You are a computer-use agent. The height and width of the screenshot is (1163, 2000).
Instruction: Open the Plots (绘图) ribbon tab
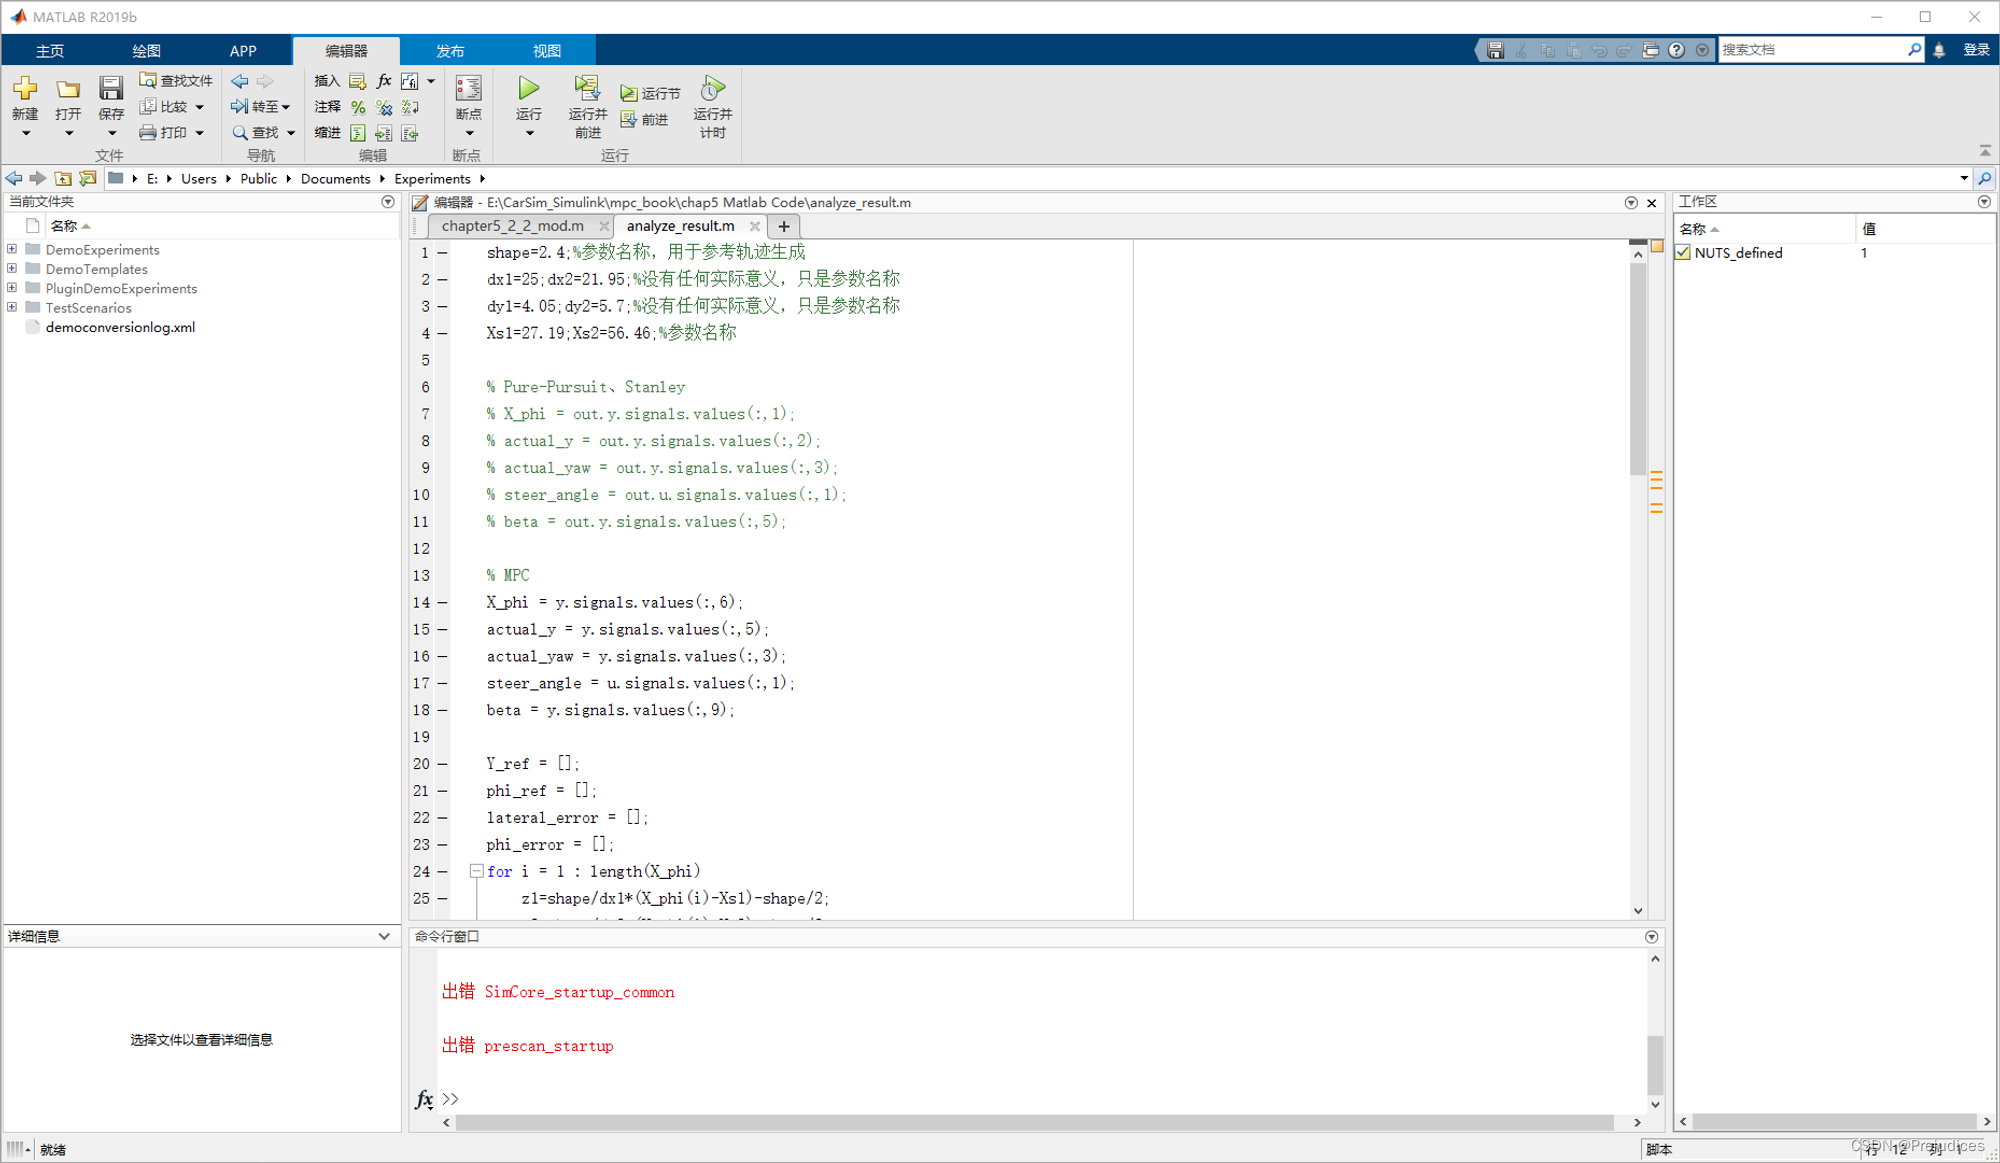pyautogui.click(x=146, y=50)
